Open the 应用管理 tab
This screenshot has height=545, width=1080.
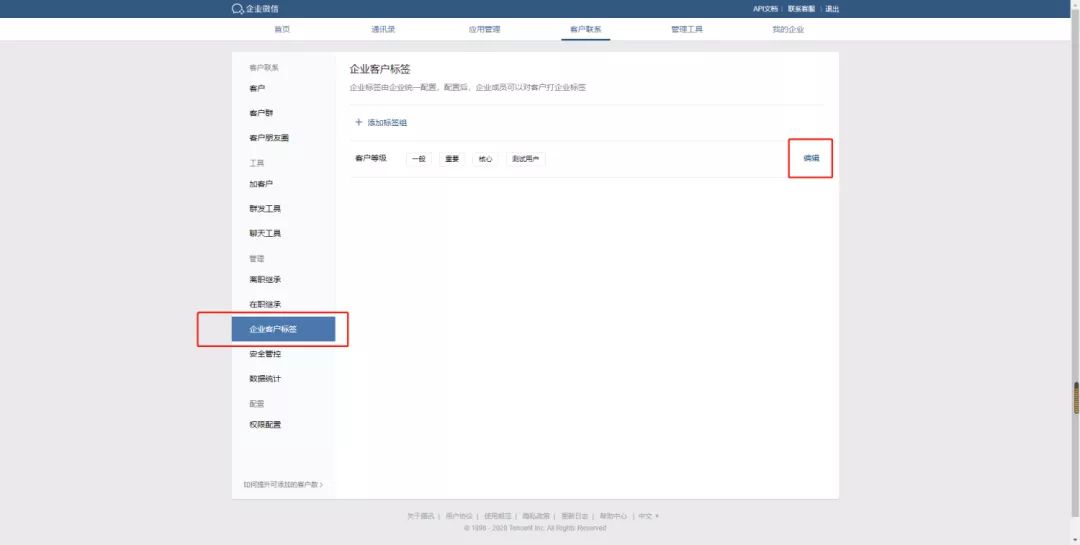(x=484, y=30)
